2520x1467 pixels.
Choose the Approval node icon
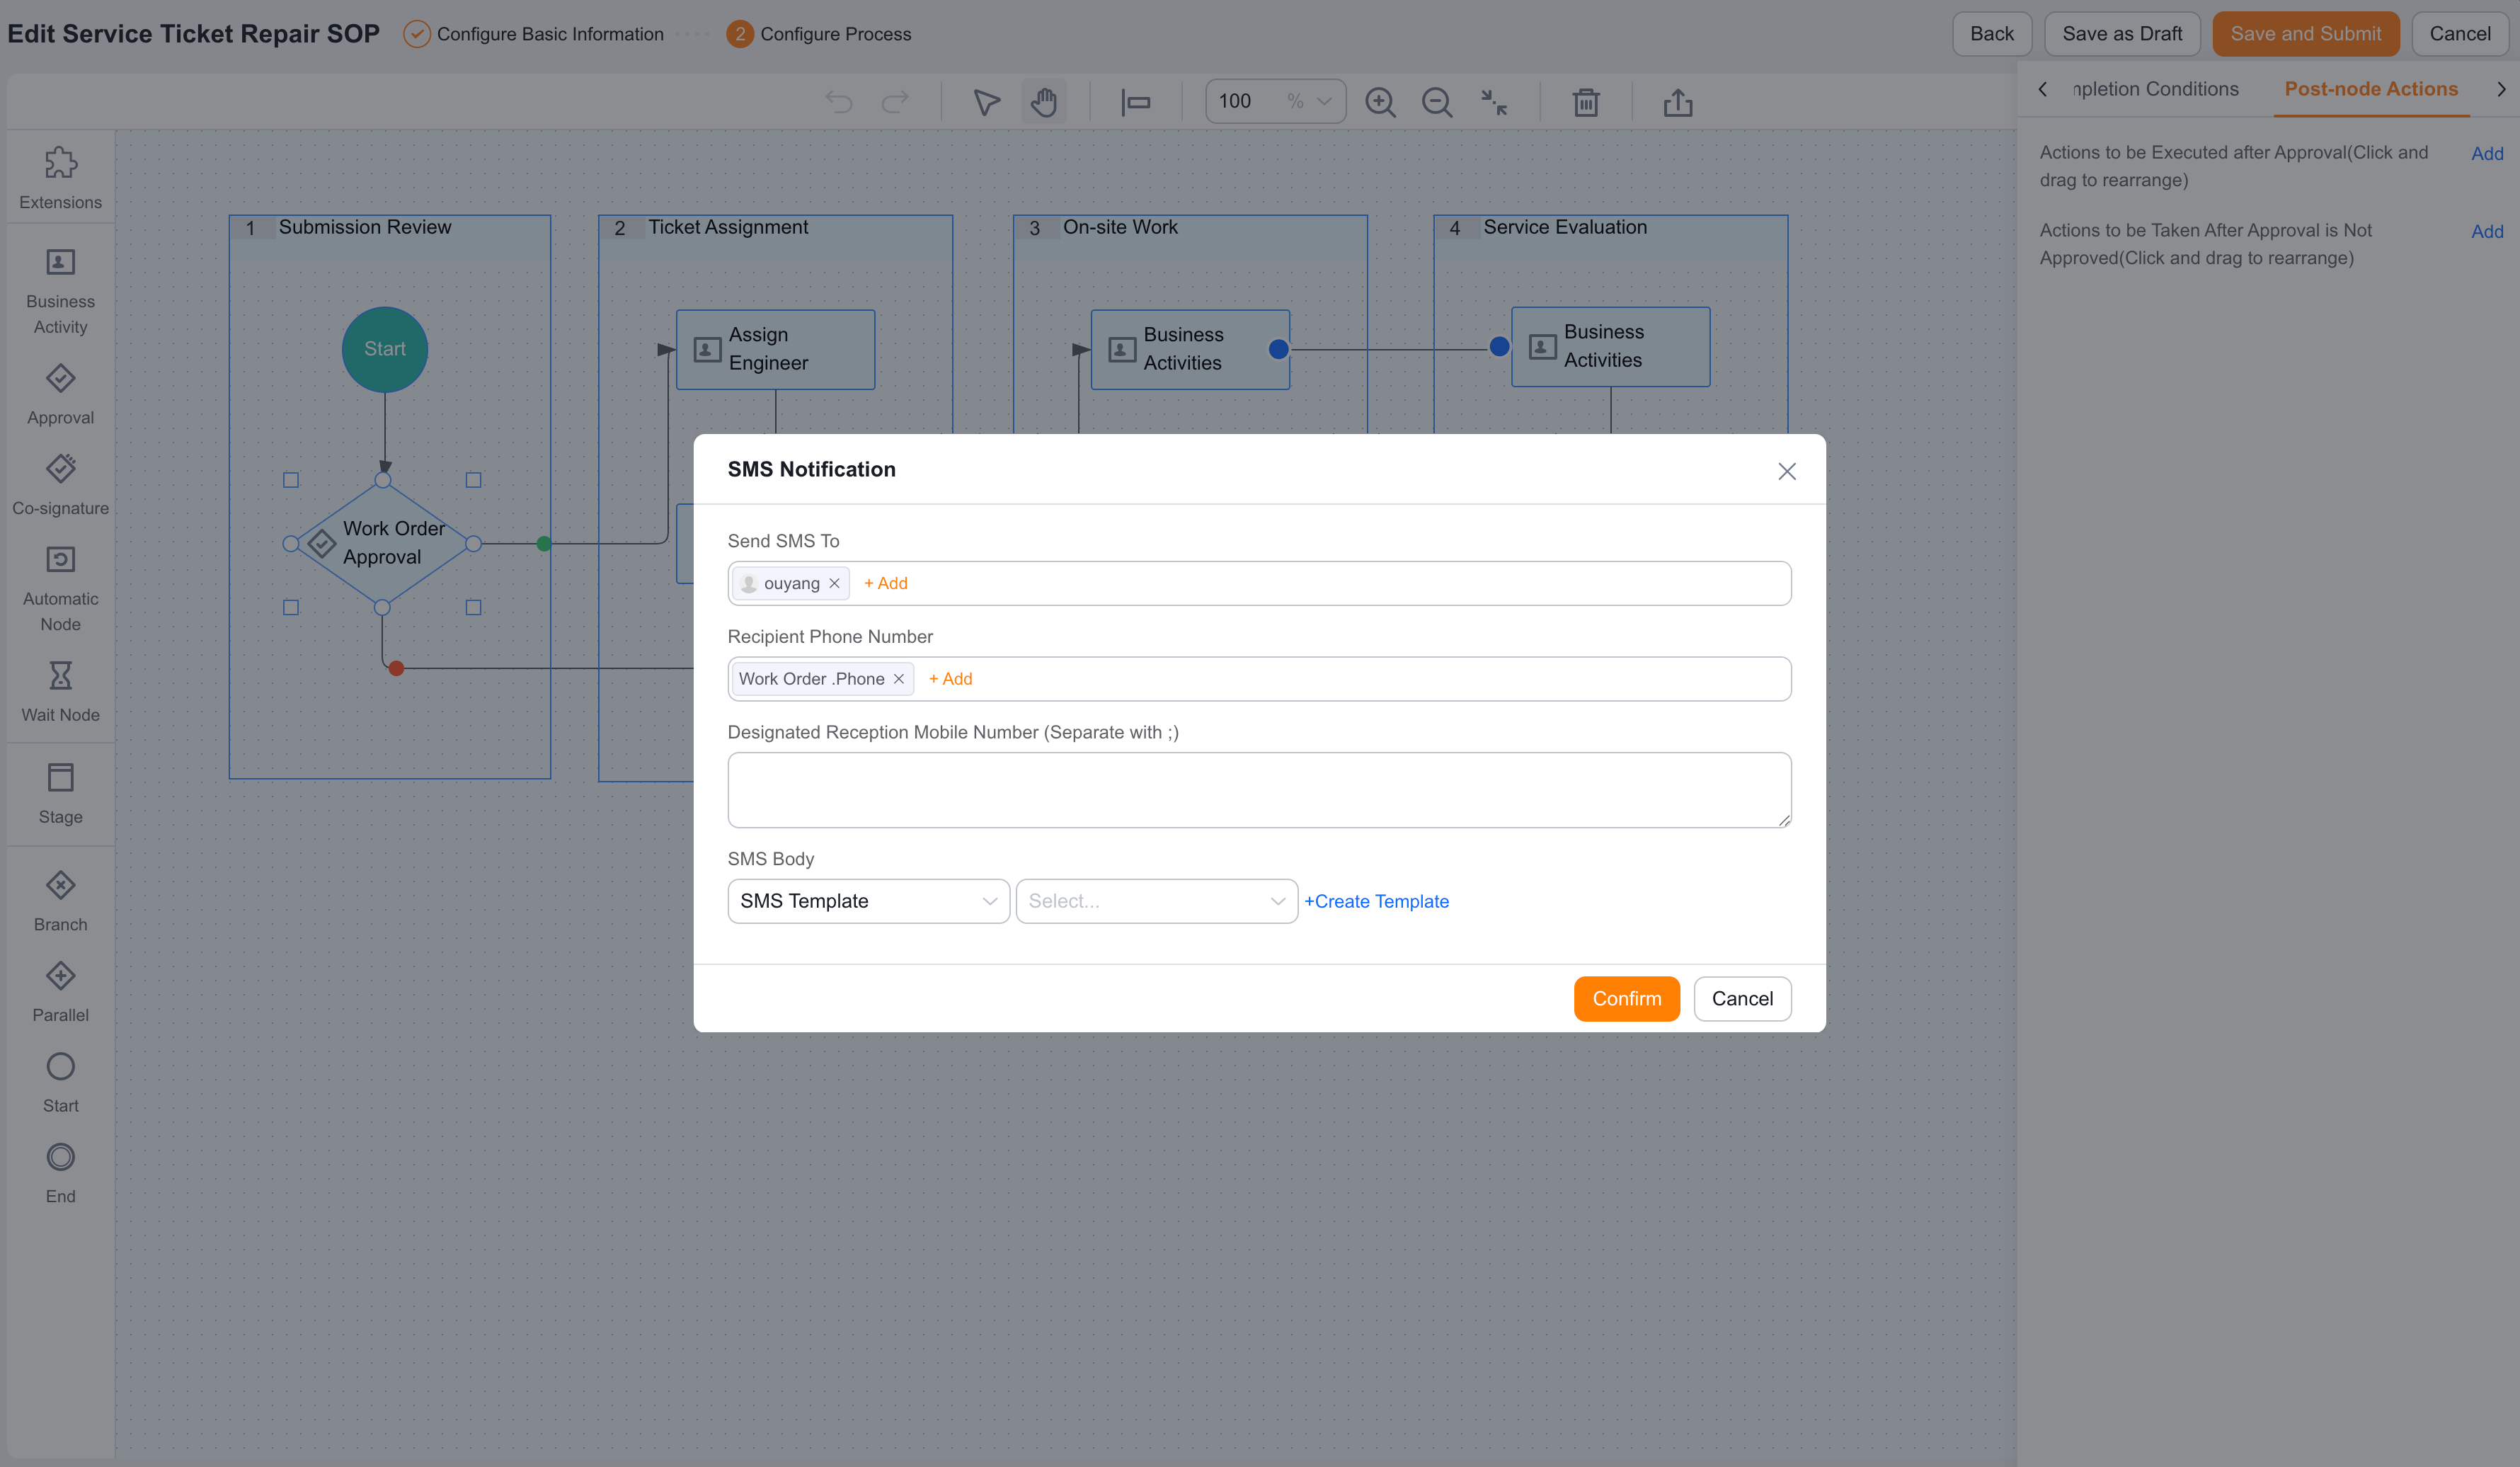60,378
